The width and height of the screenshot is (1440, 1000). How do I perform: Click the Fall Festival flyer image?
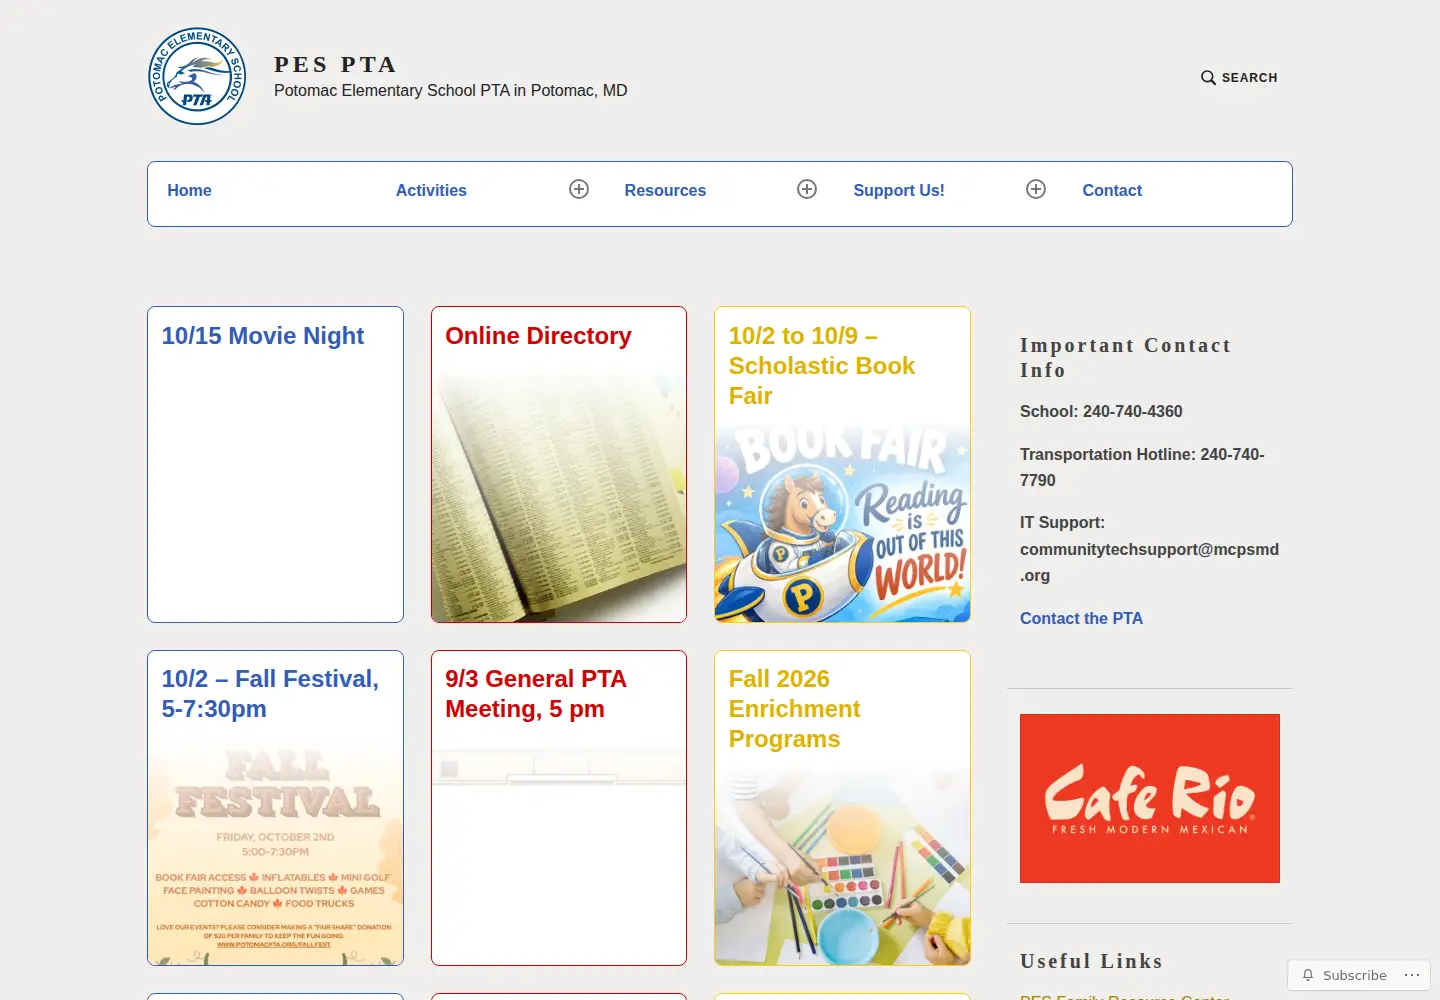(x=275, y=850)
